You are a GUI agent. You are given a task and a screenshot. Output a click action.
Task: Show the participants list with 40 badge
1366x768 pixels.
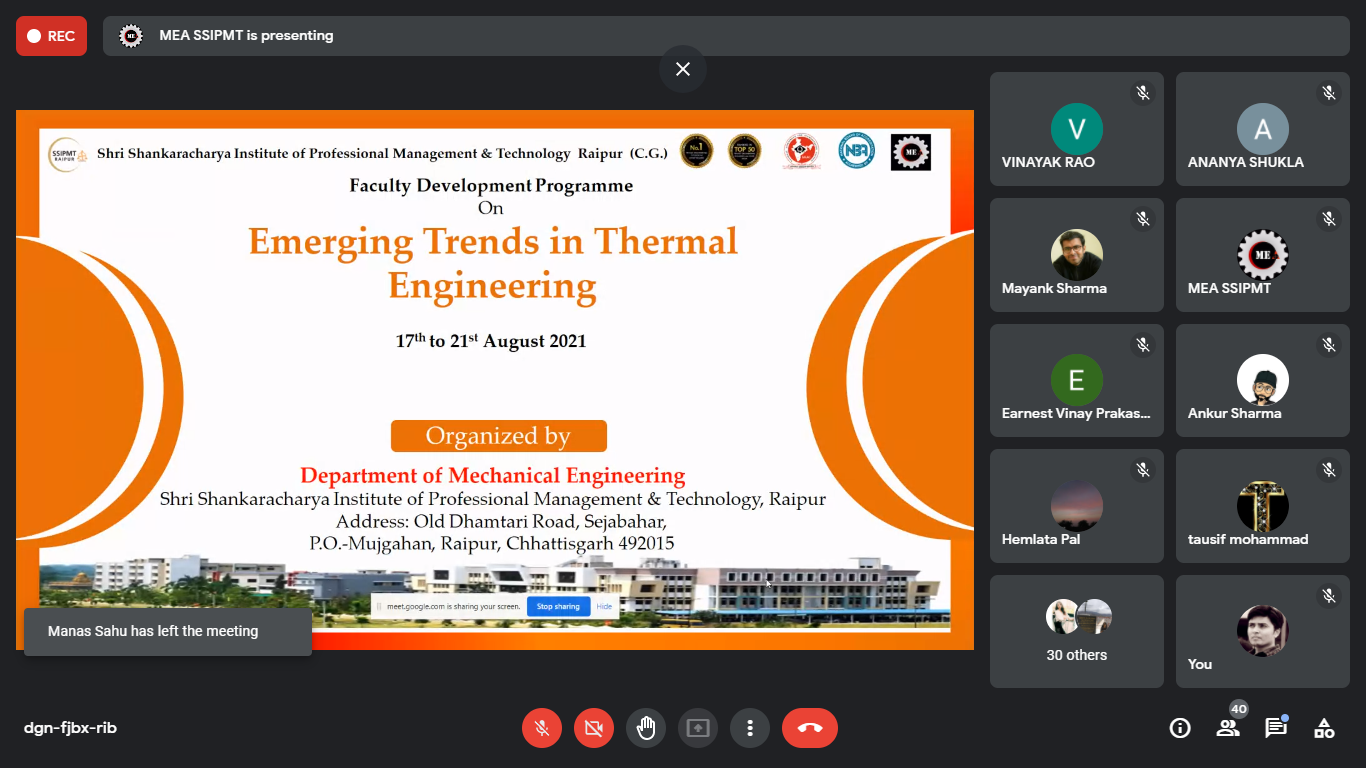[x=1228, y=728]
